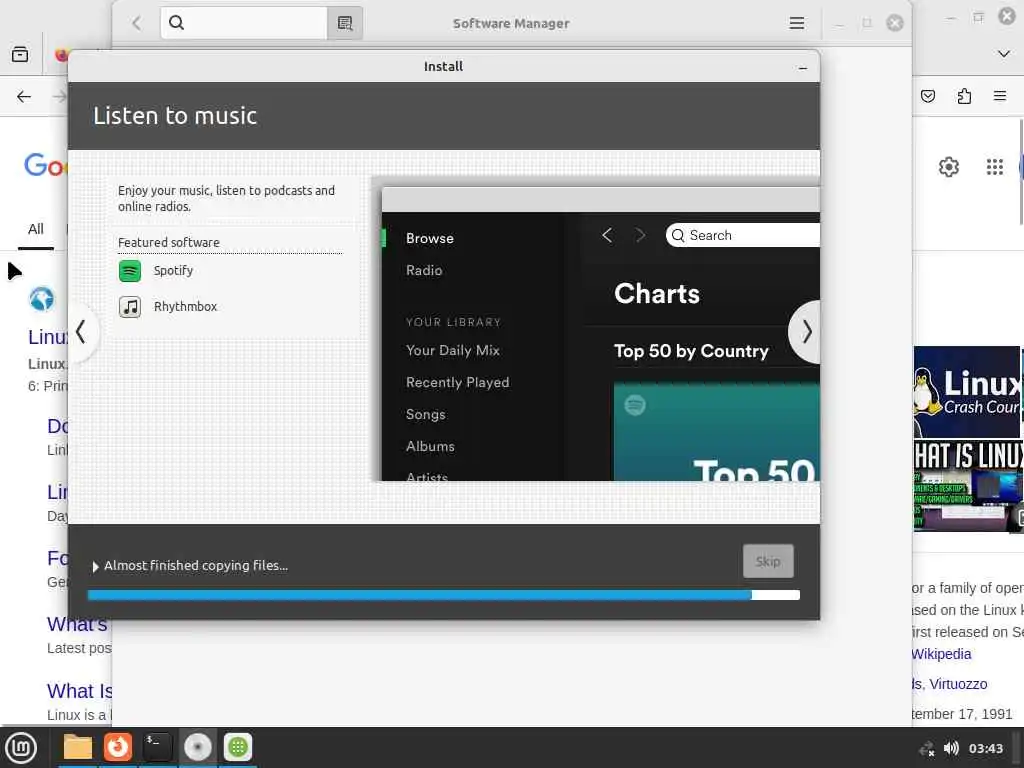Launch Terminal from the taskbar
Screen dimensions: 1024x768
[x=157, y=747]
